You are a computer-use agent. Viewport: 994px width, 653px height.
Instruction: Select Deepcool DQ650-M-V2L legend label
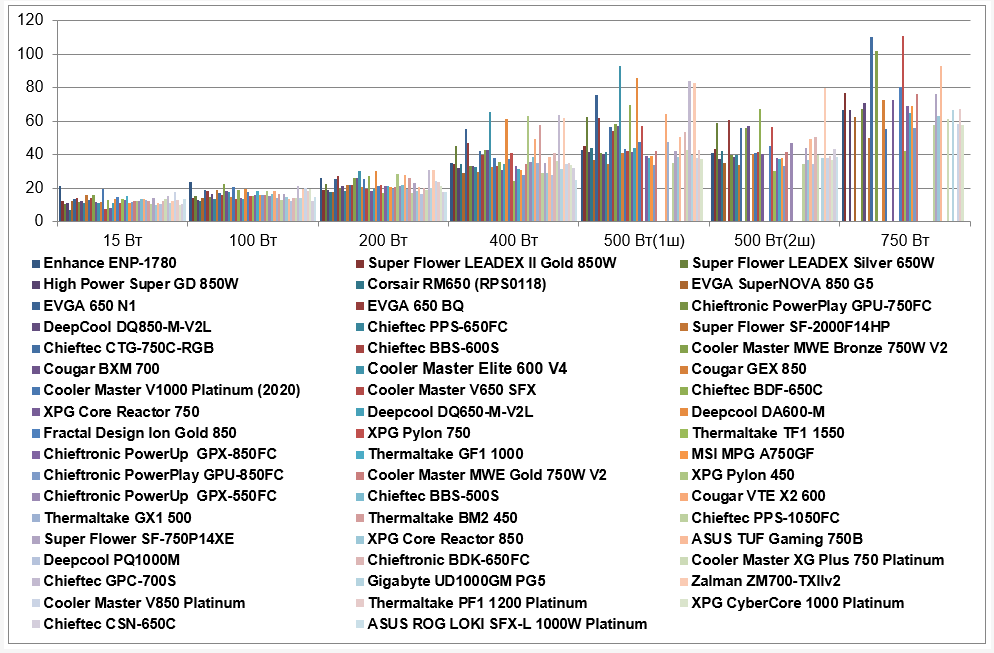pyautogui.click(x=450, y=412)
